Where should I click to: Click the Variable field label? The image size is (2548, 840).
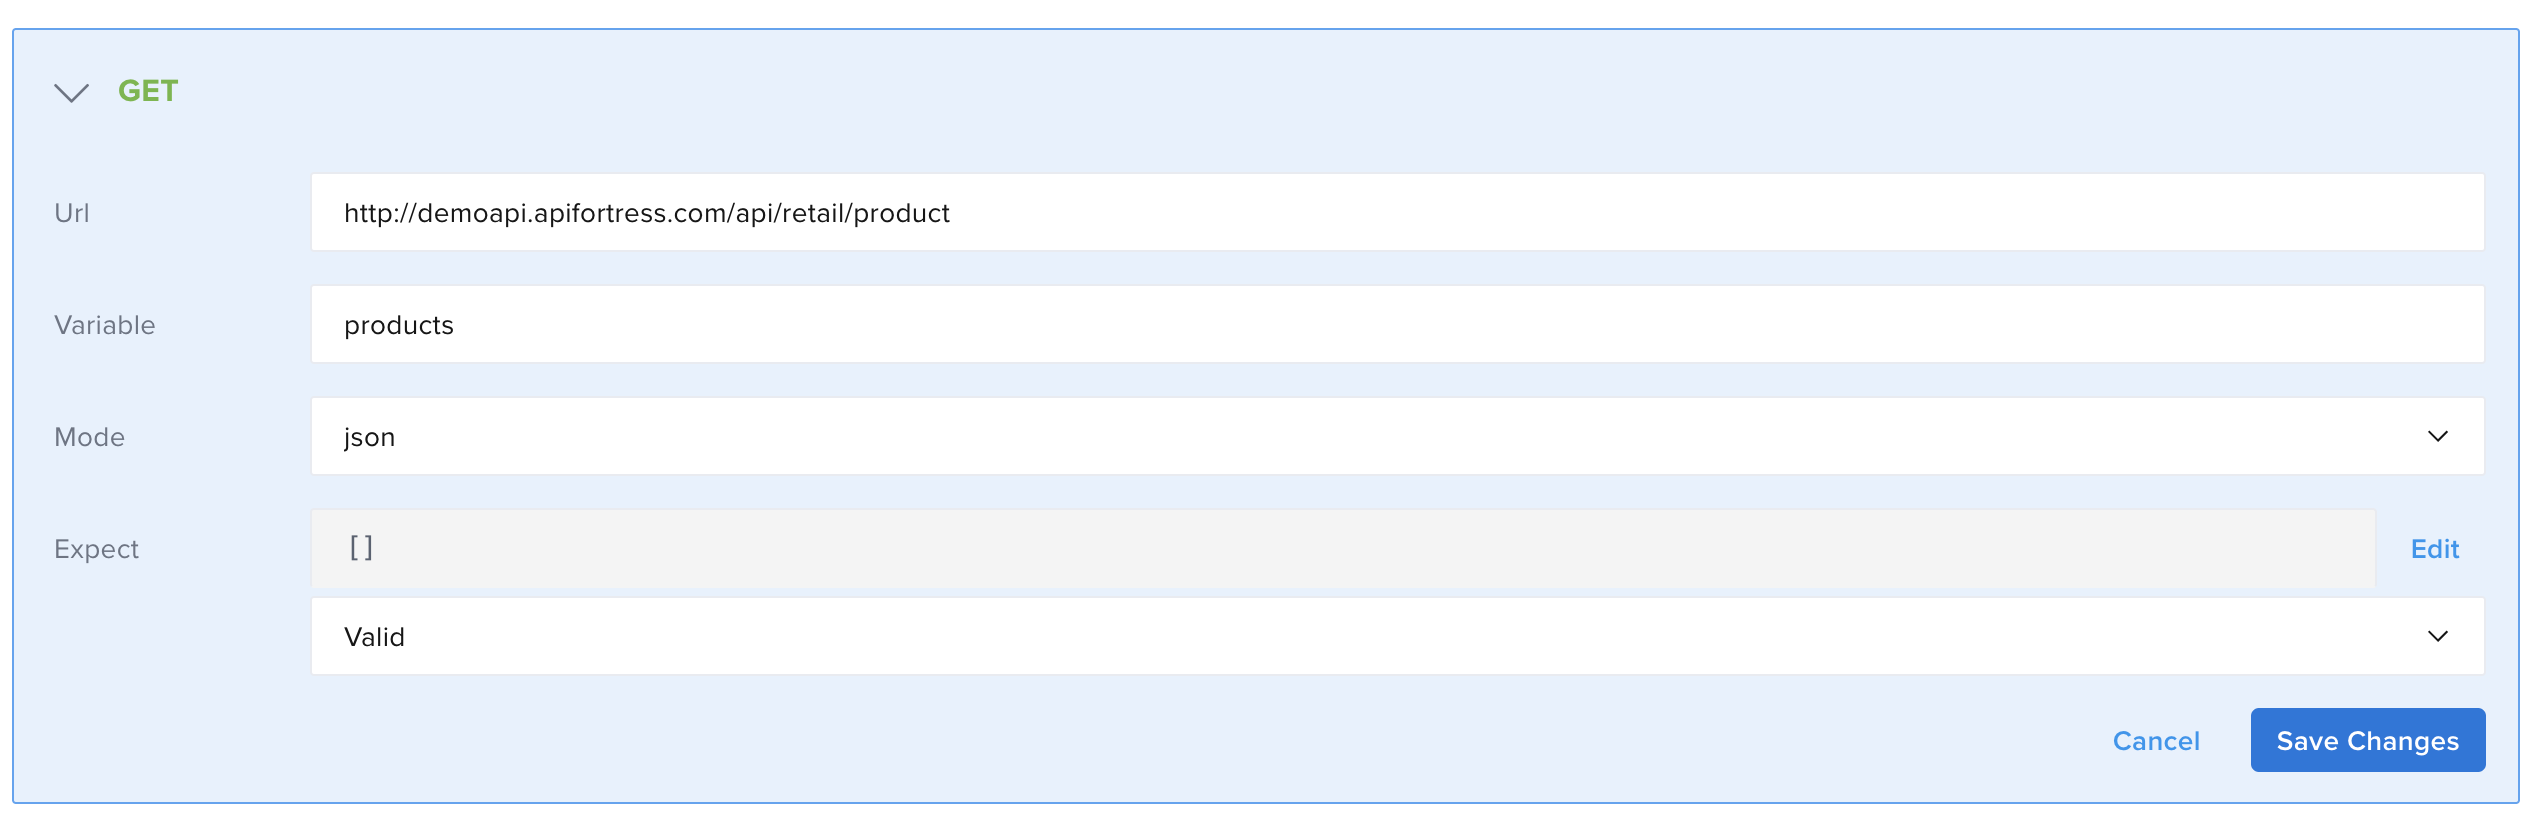pyautogui.click(x=105, y=325)
